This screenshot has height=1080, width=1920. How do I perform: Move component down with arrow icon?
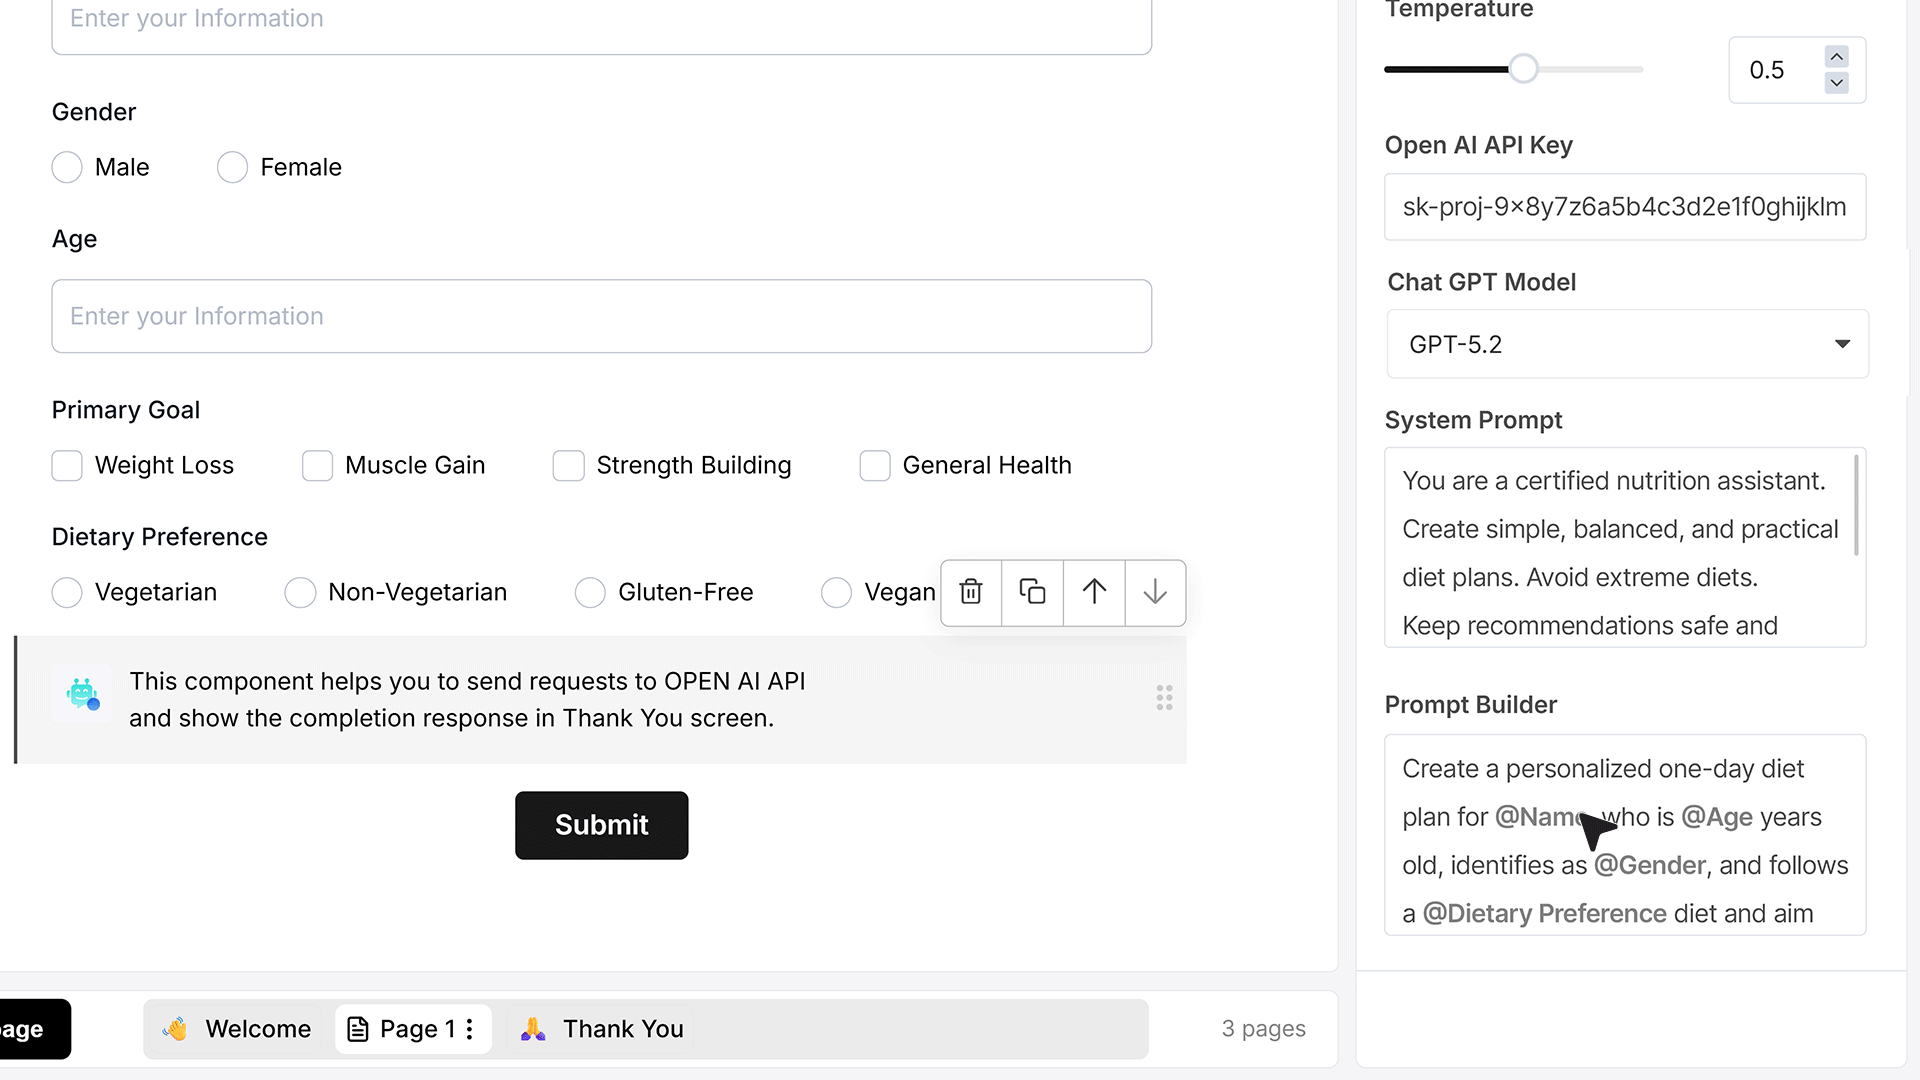(1155, 592)
